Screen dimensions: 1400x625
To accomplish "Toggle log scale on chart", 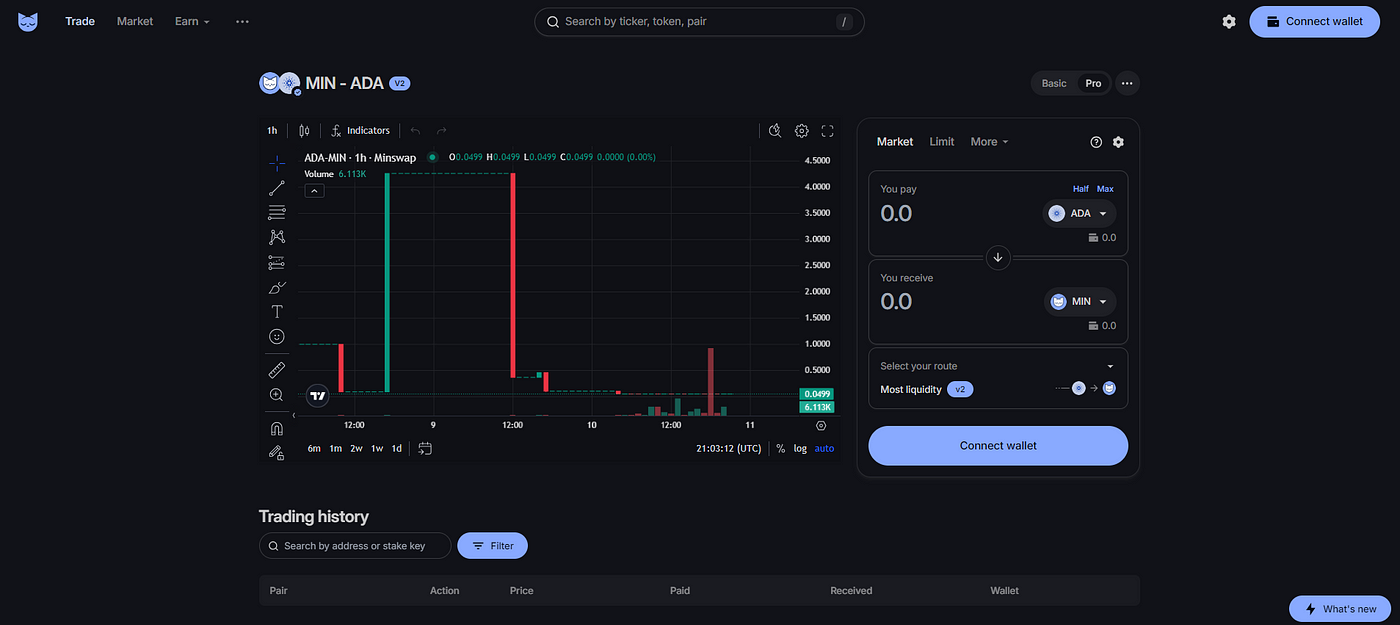I will 800,448.
